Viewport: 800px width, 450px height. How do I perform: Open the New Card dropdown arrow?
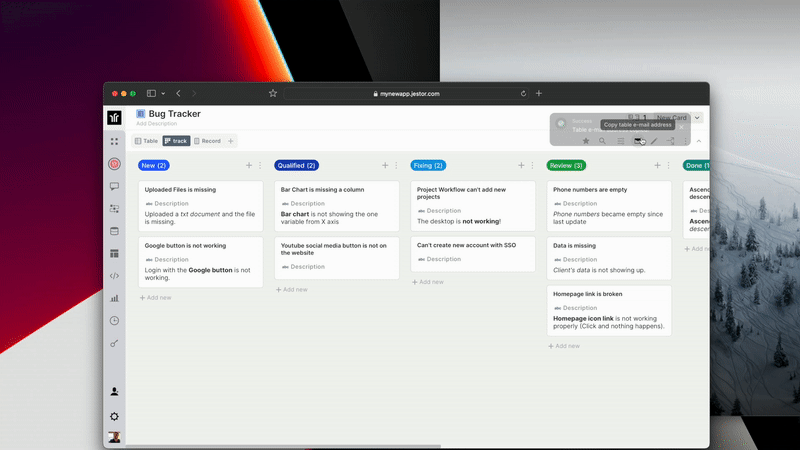click(697, 118)
